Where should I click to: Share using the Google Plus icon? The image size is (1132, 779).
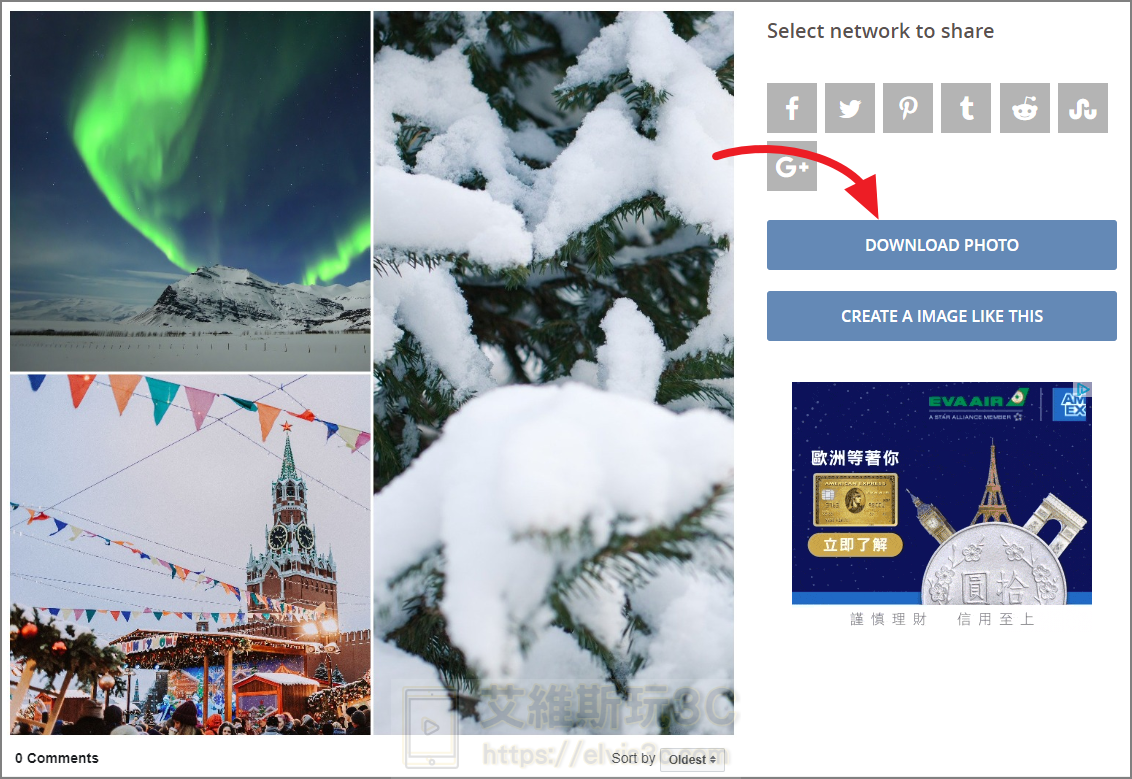coord(792,166)
